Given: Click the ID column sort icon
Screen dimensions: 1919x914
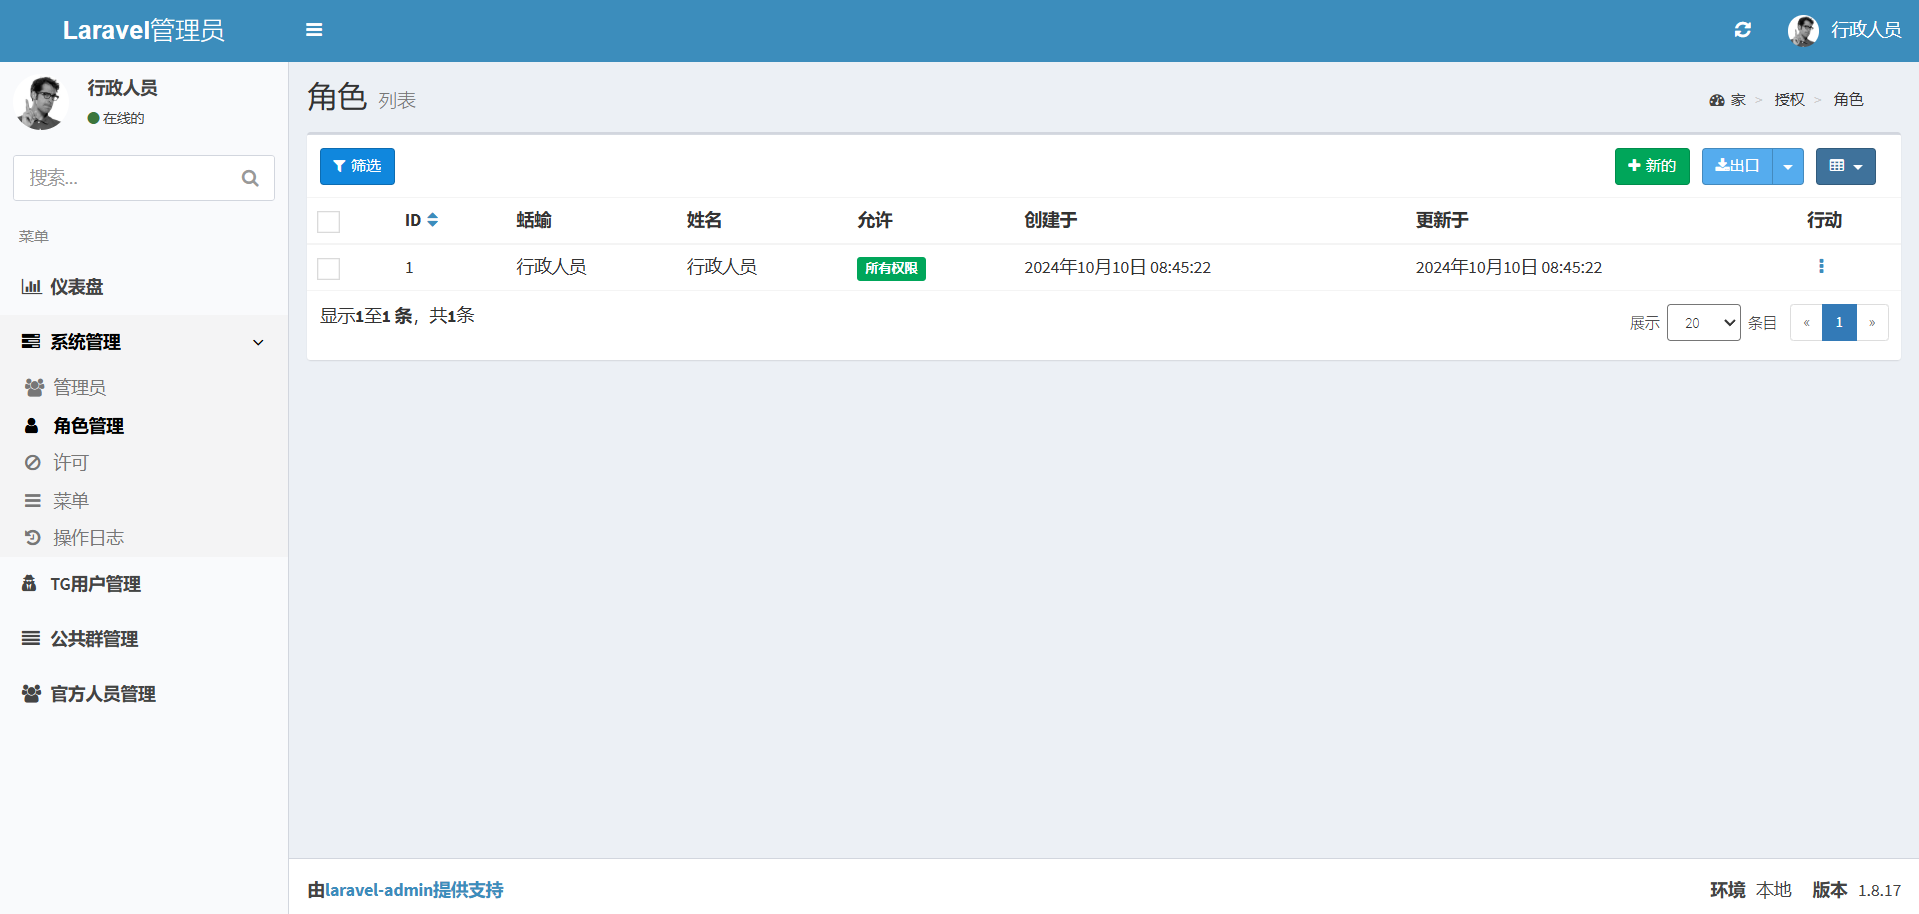Looking at the screenshot, I should tap(433, 220).
